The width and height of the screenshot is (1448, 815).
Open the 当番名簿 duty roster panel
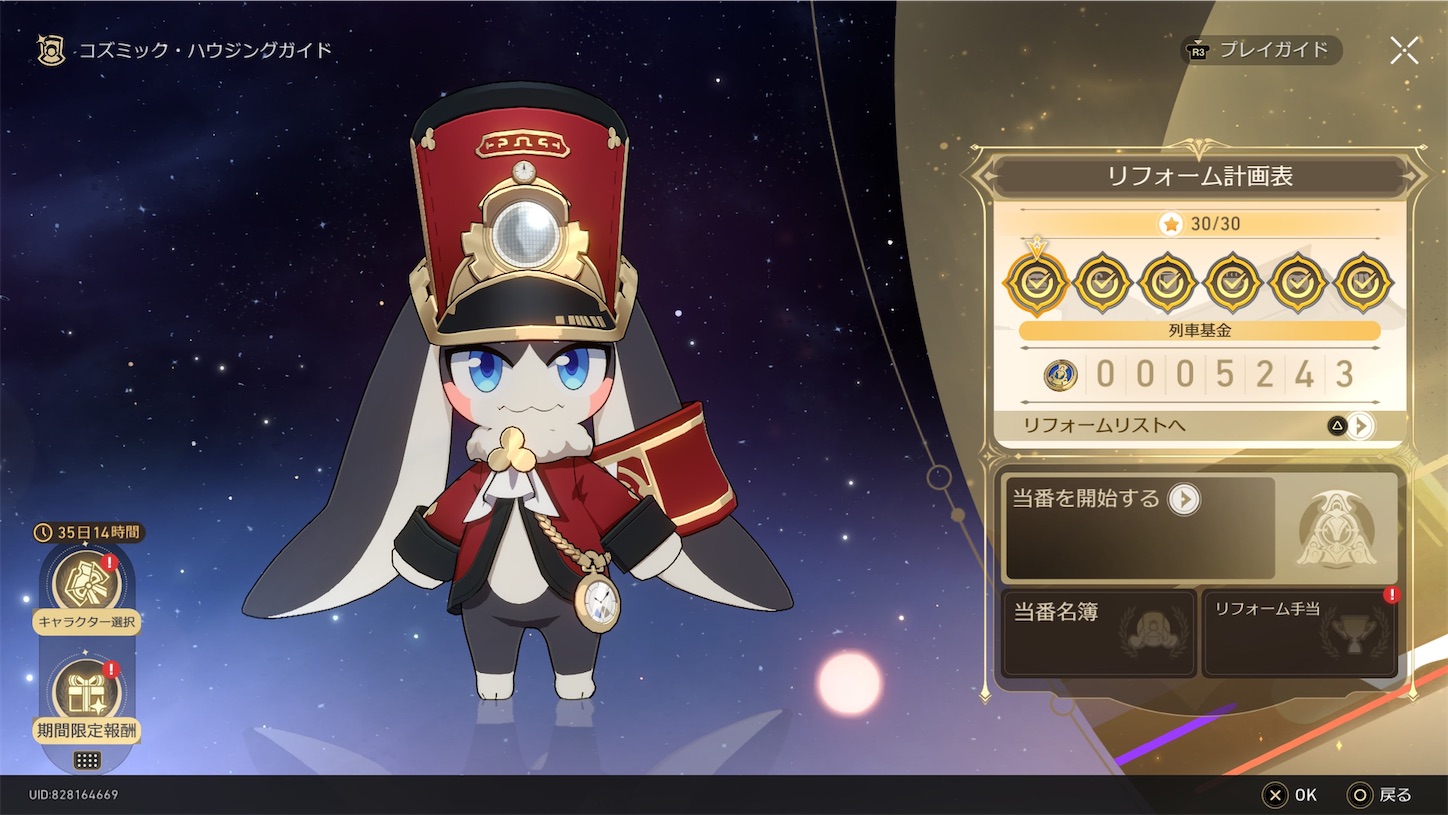pyautogui.click(x=1098, y=633)
